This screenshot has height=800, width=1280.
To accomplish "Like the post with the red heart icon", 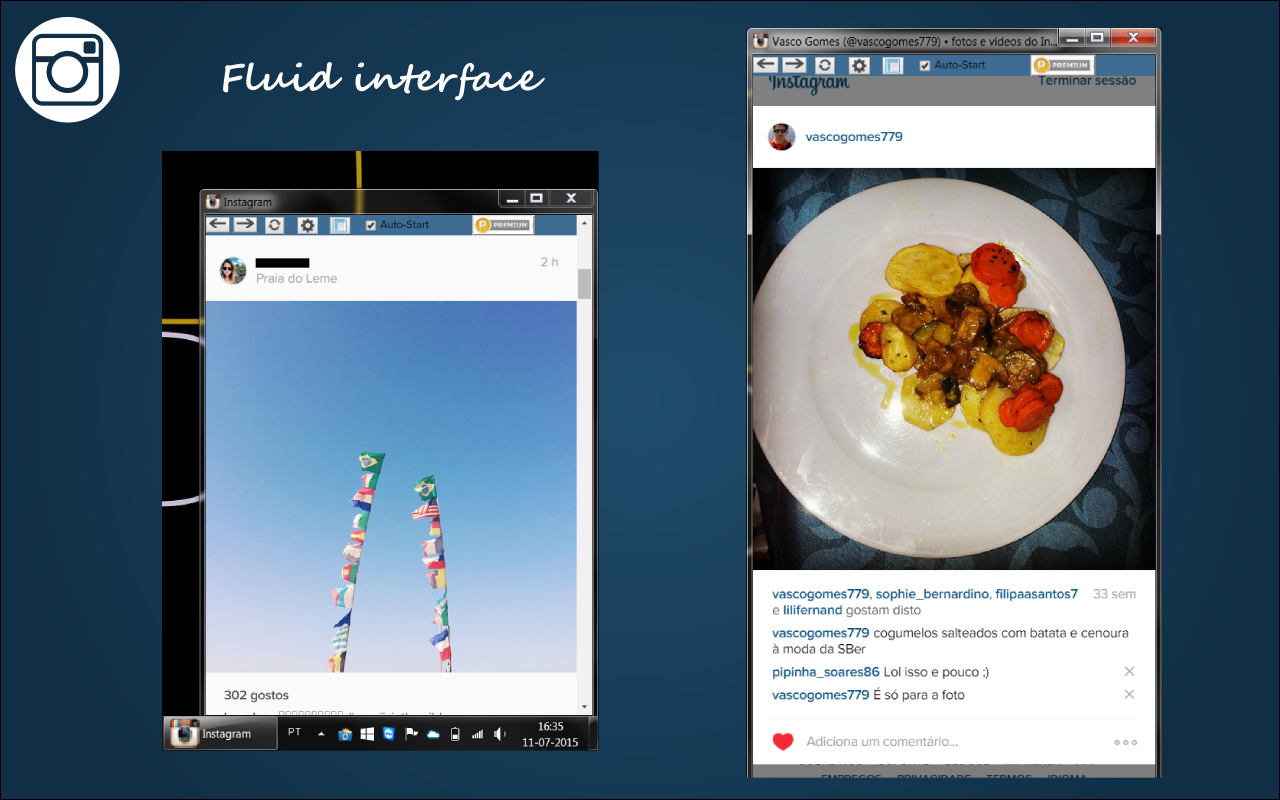I will point(783,742).
